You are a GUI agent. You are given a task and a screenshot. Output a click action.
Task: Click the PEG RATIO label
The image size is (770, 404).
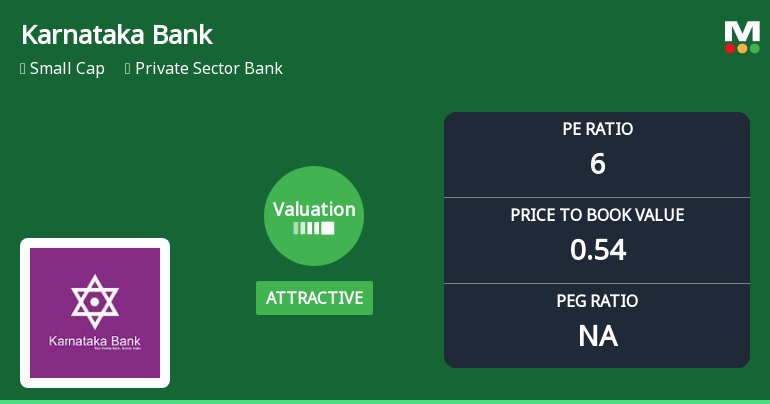[x=597, y=301]
